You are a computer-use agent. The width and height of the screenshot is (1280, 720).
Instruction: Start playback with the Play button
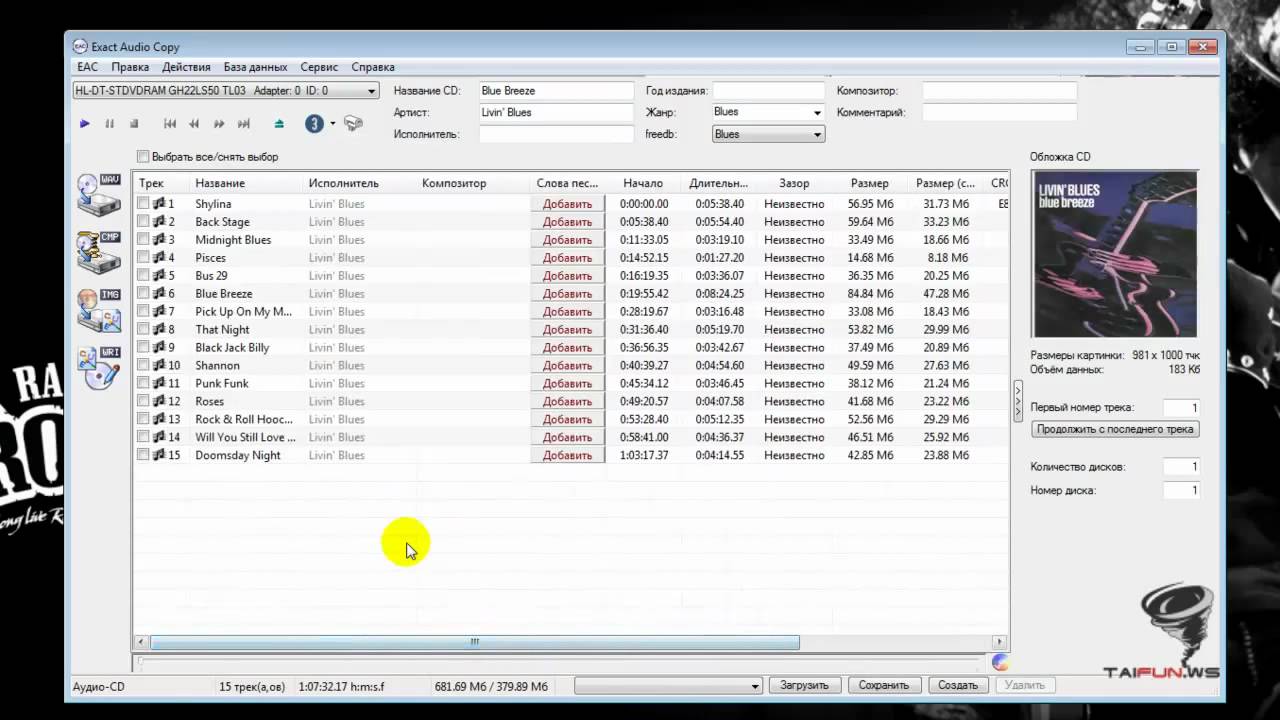[84, 124]
